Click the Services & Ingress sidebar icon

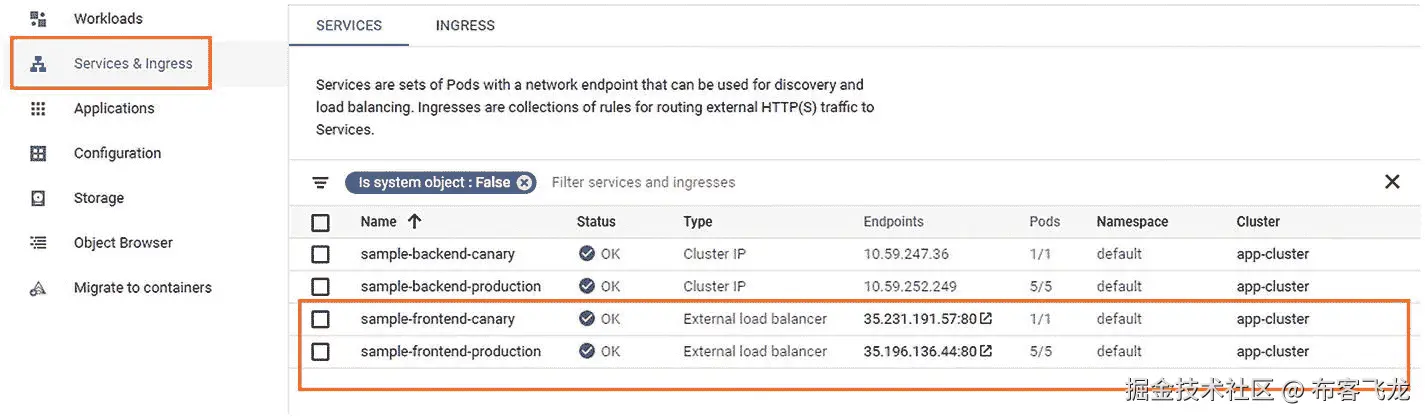coord(38,64)
